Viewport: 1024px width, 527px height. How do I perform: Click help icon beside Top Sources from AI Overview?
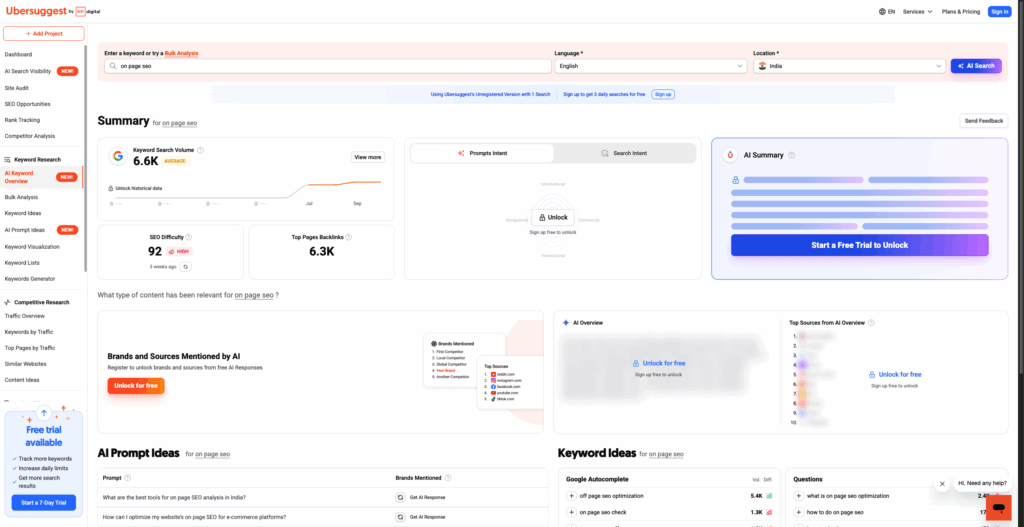pyautogui.click(x=870, y=323)
